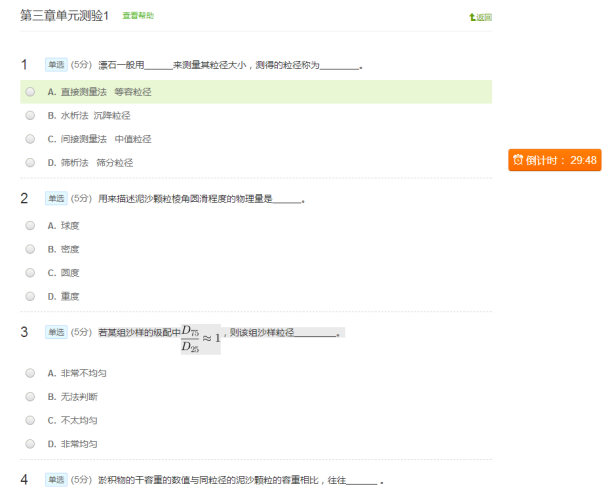
Task: Select answer B 密度 for question 2
Action: pos(30,249)
